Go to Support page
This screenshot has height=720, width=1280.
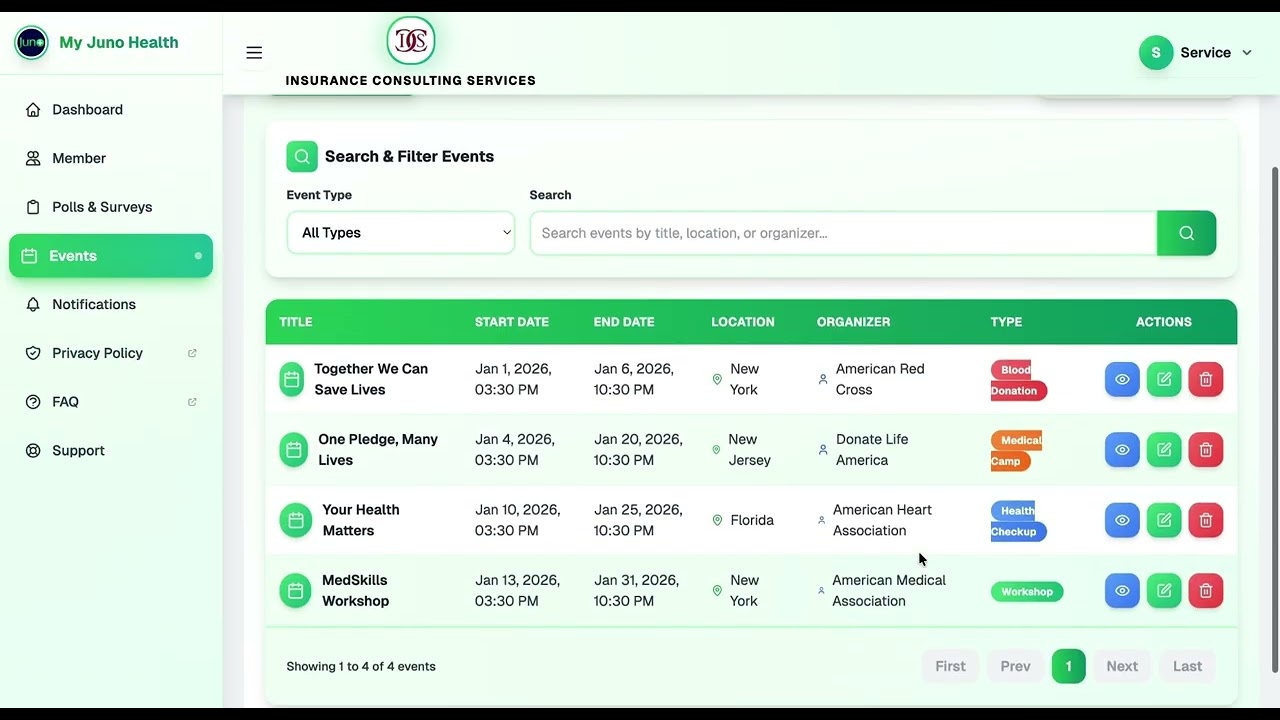point(111,451)
